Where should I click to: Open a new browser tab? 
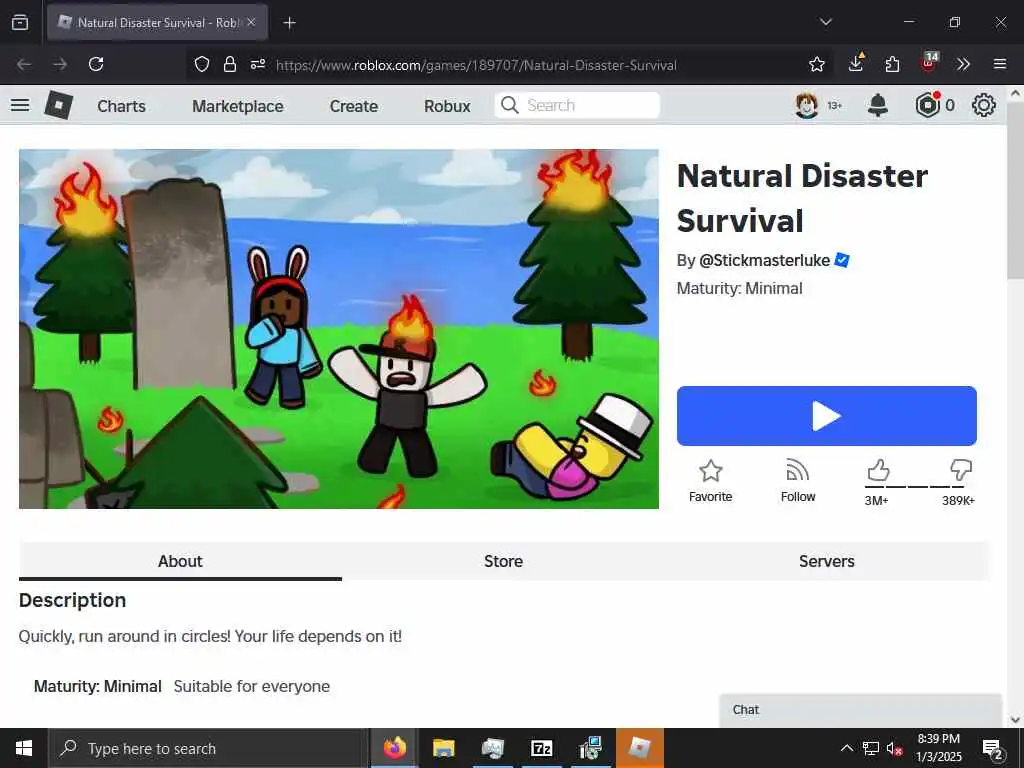click(289, 23)
